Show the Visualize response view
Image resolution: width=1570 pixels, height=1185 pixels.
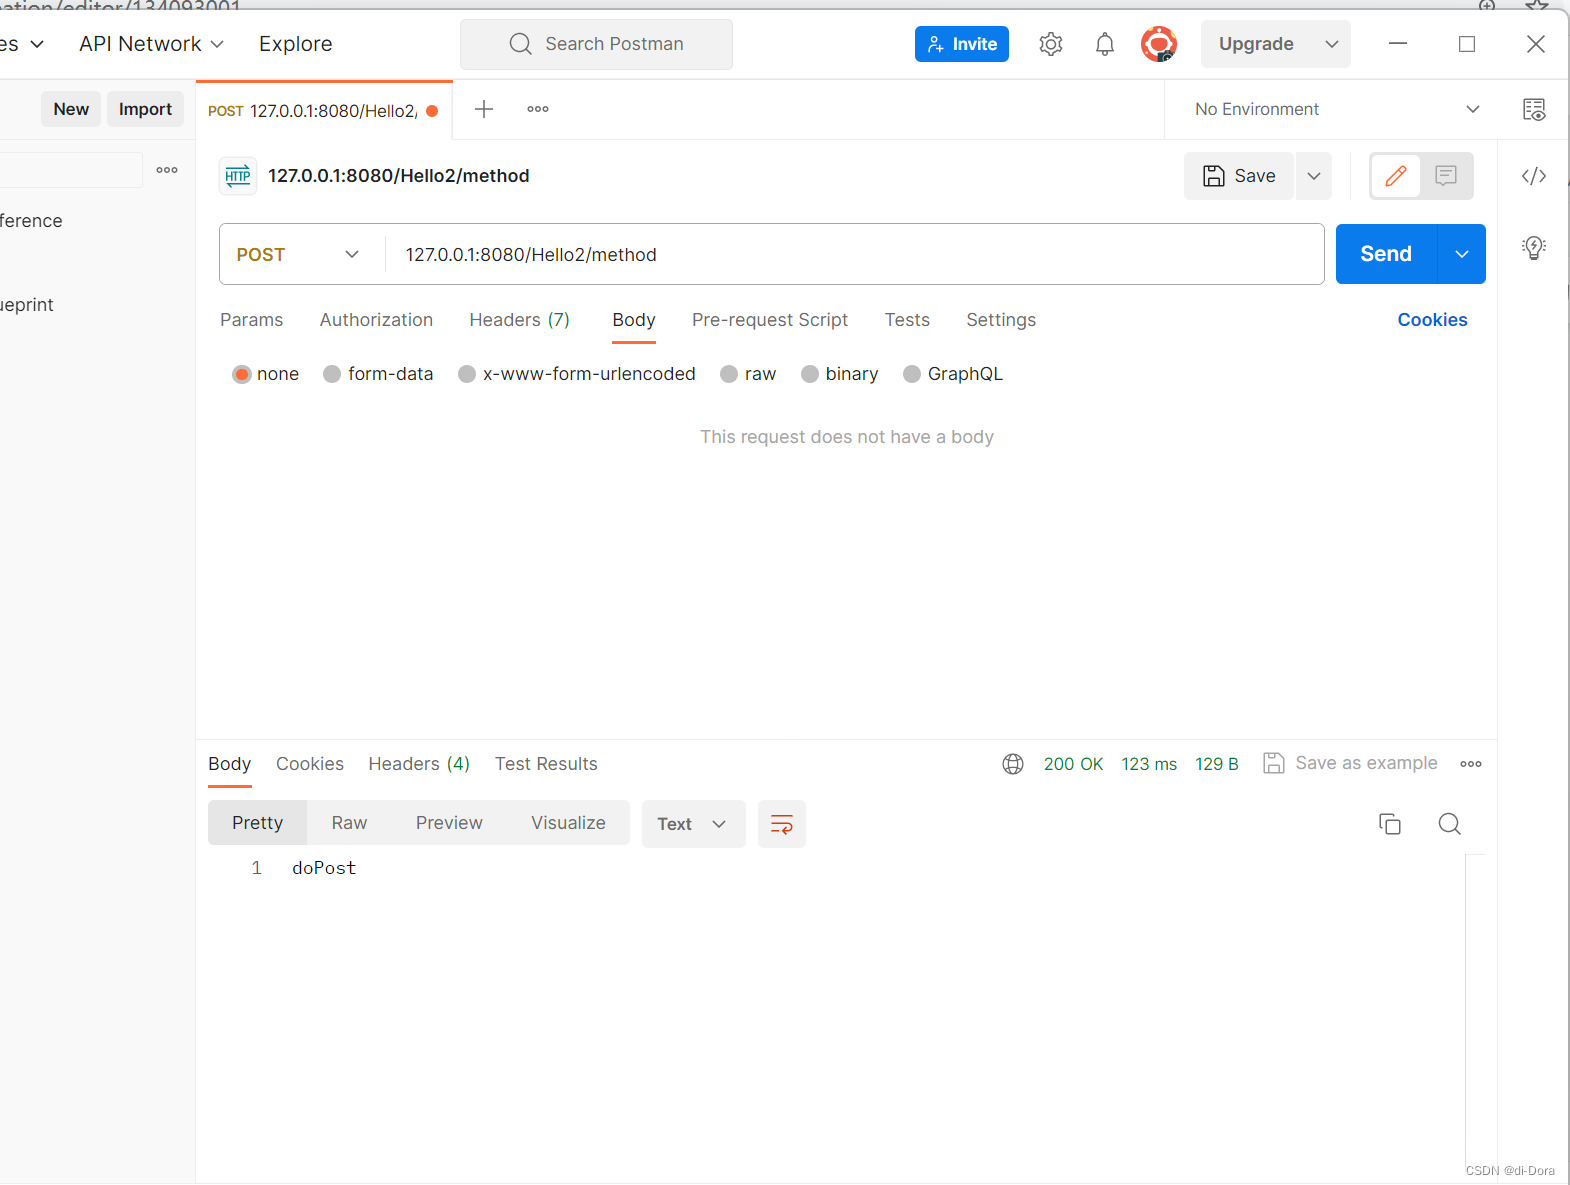pos(568,823)
